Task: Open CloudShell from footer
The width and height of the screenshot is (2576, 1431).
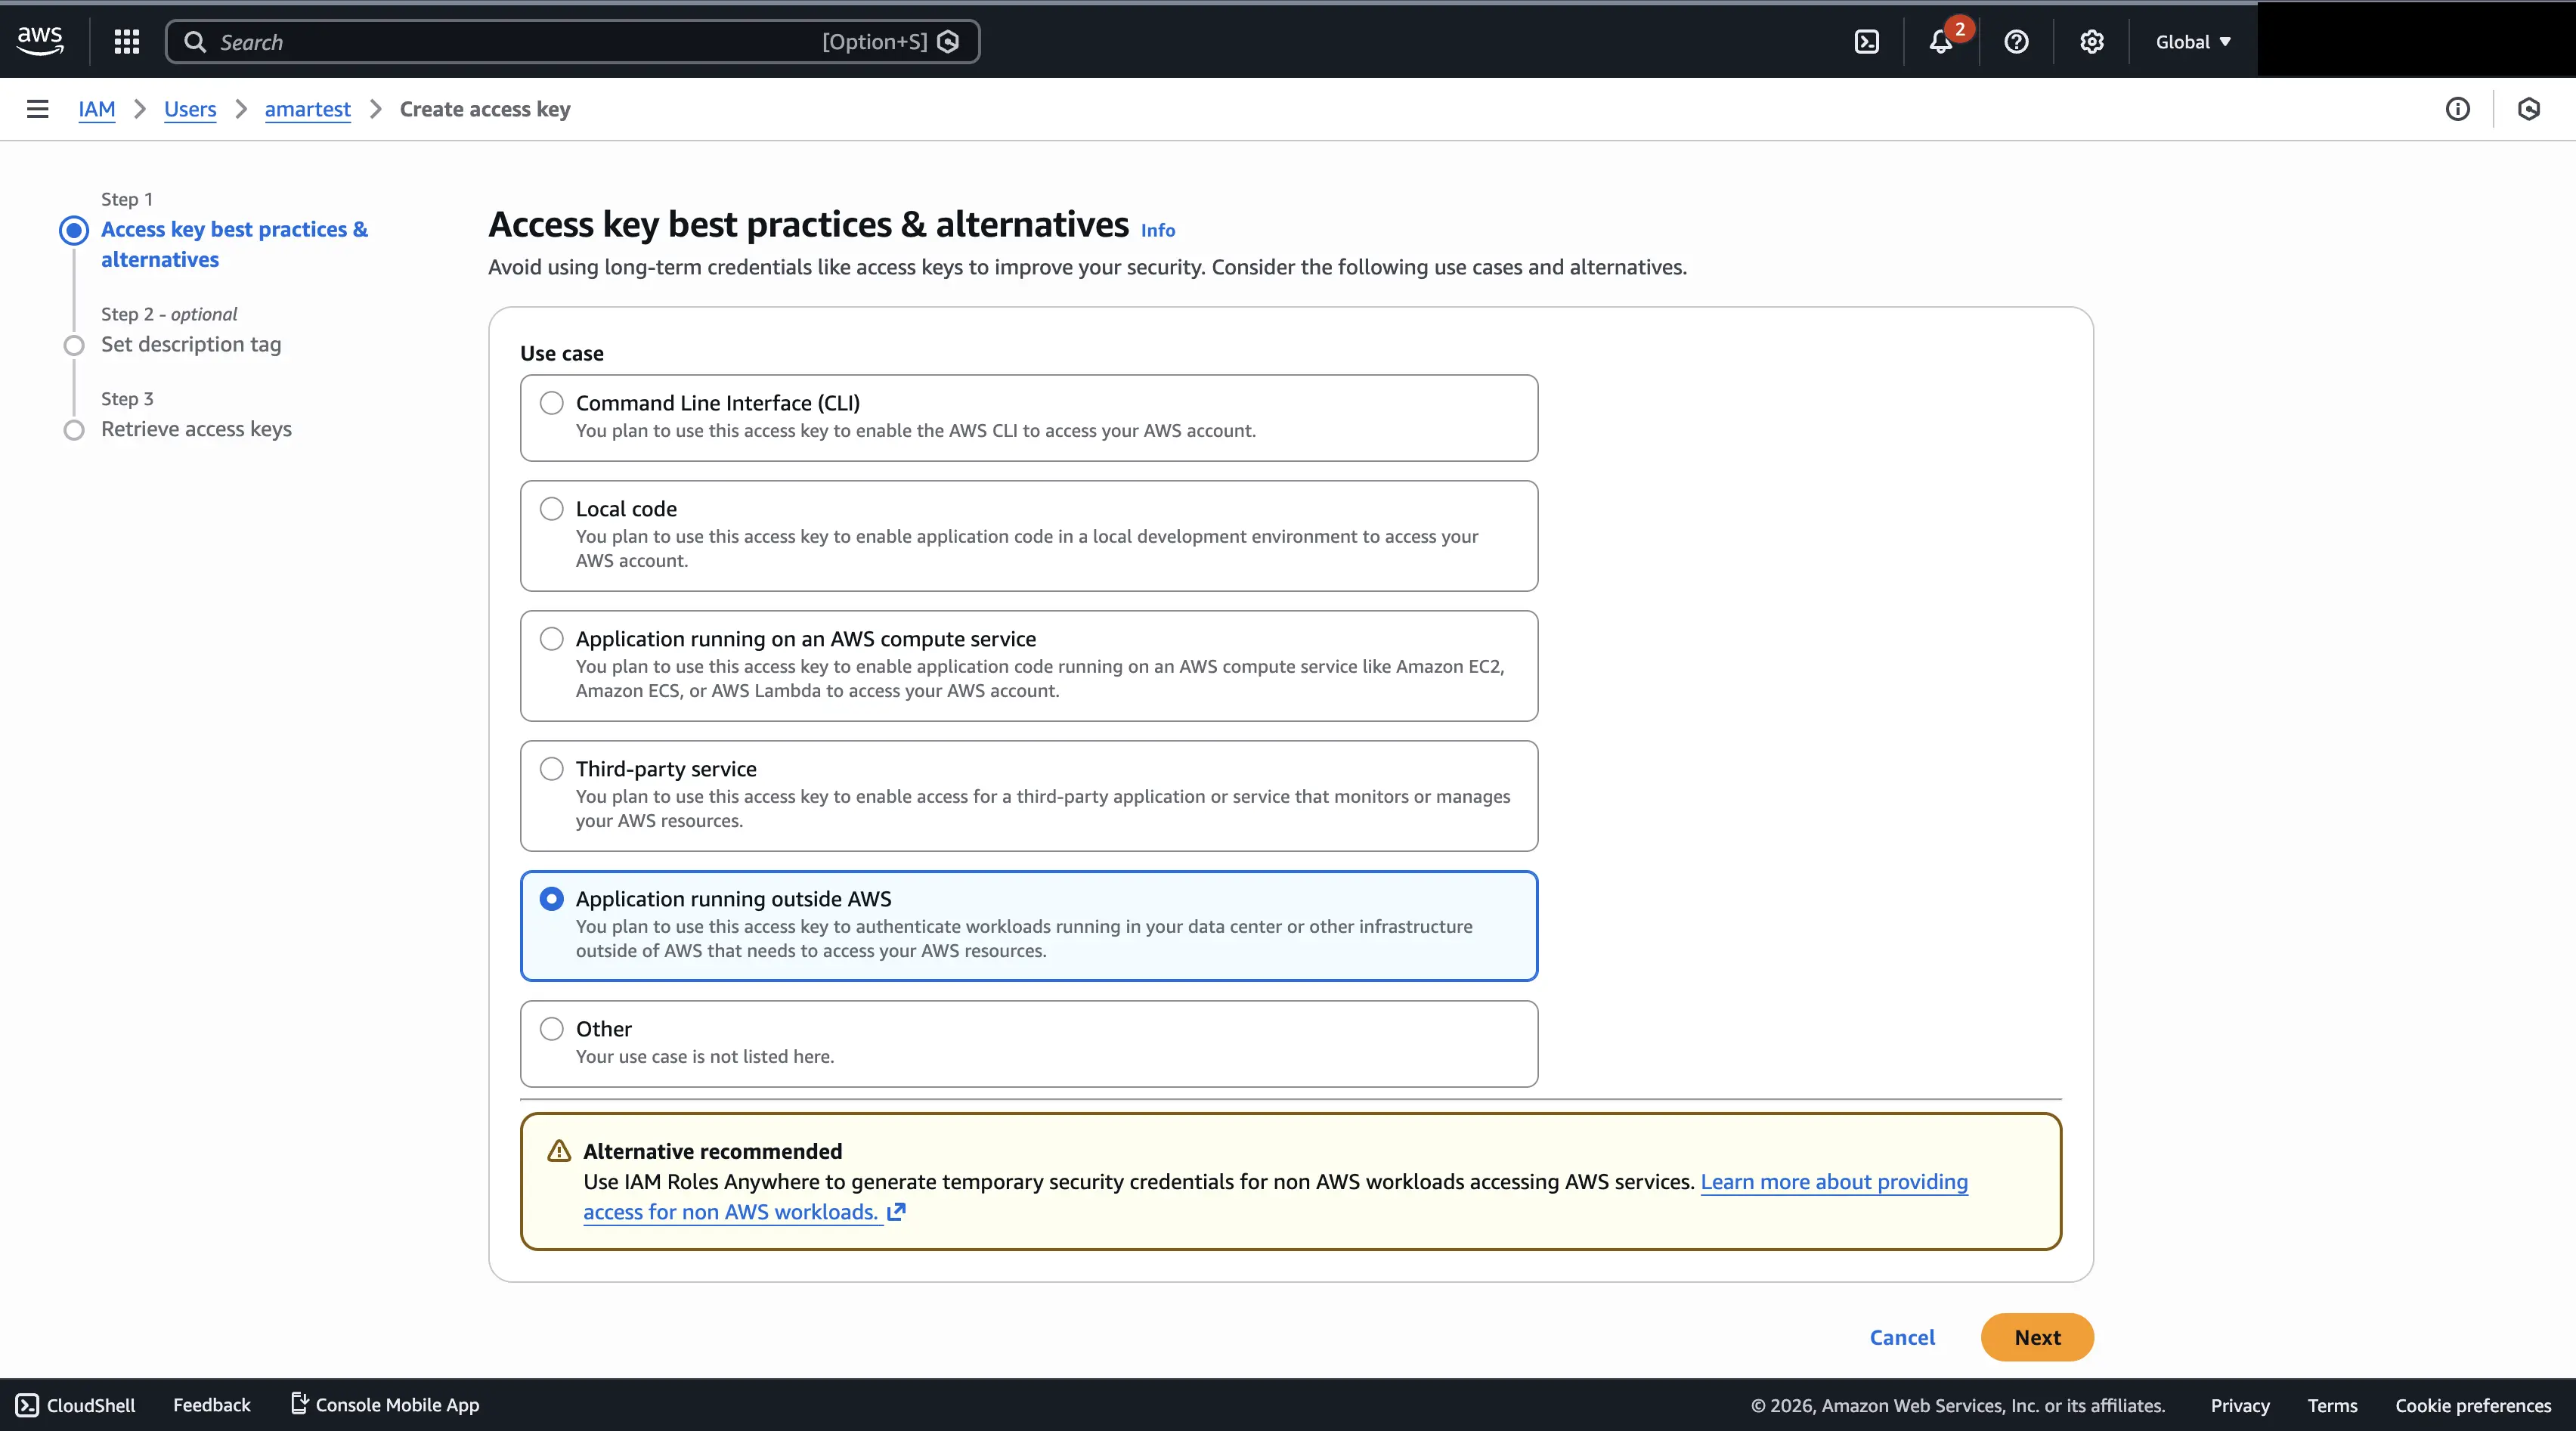Action: pos(76,1405)
